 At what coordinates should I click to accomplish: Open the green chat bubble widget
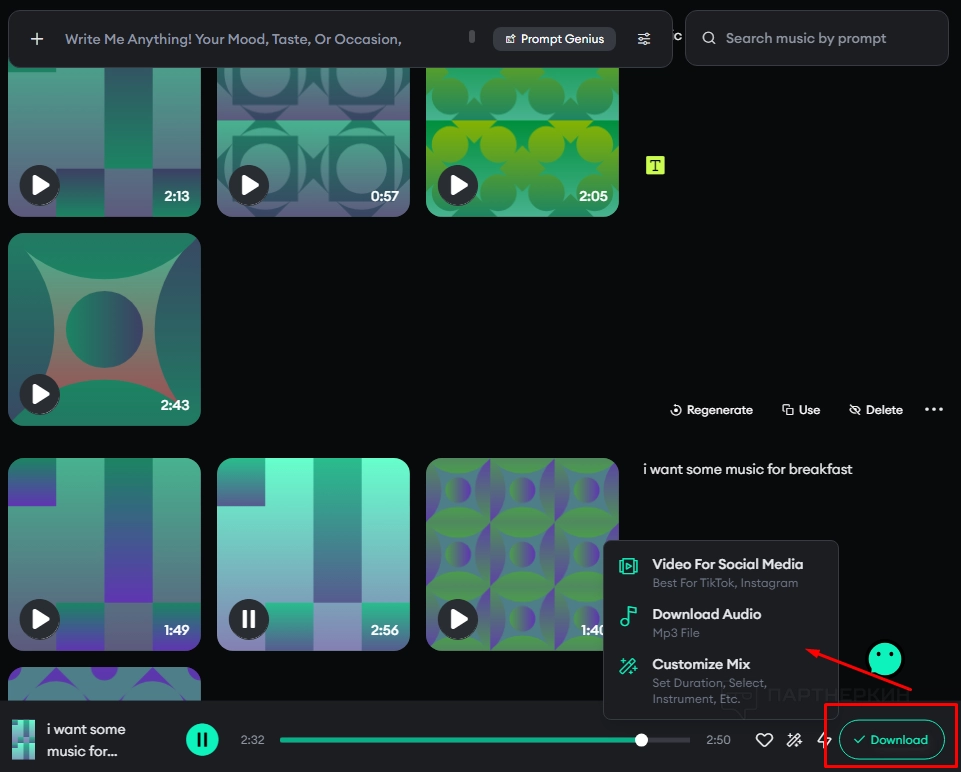(885, 658)
